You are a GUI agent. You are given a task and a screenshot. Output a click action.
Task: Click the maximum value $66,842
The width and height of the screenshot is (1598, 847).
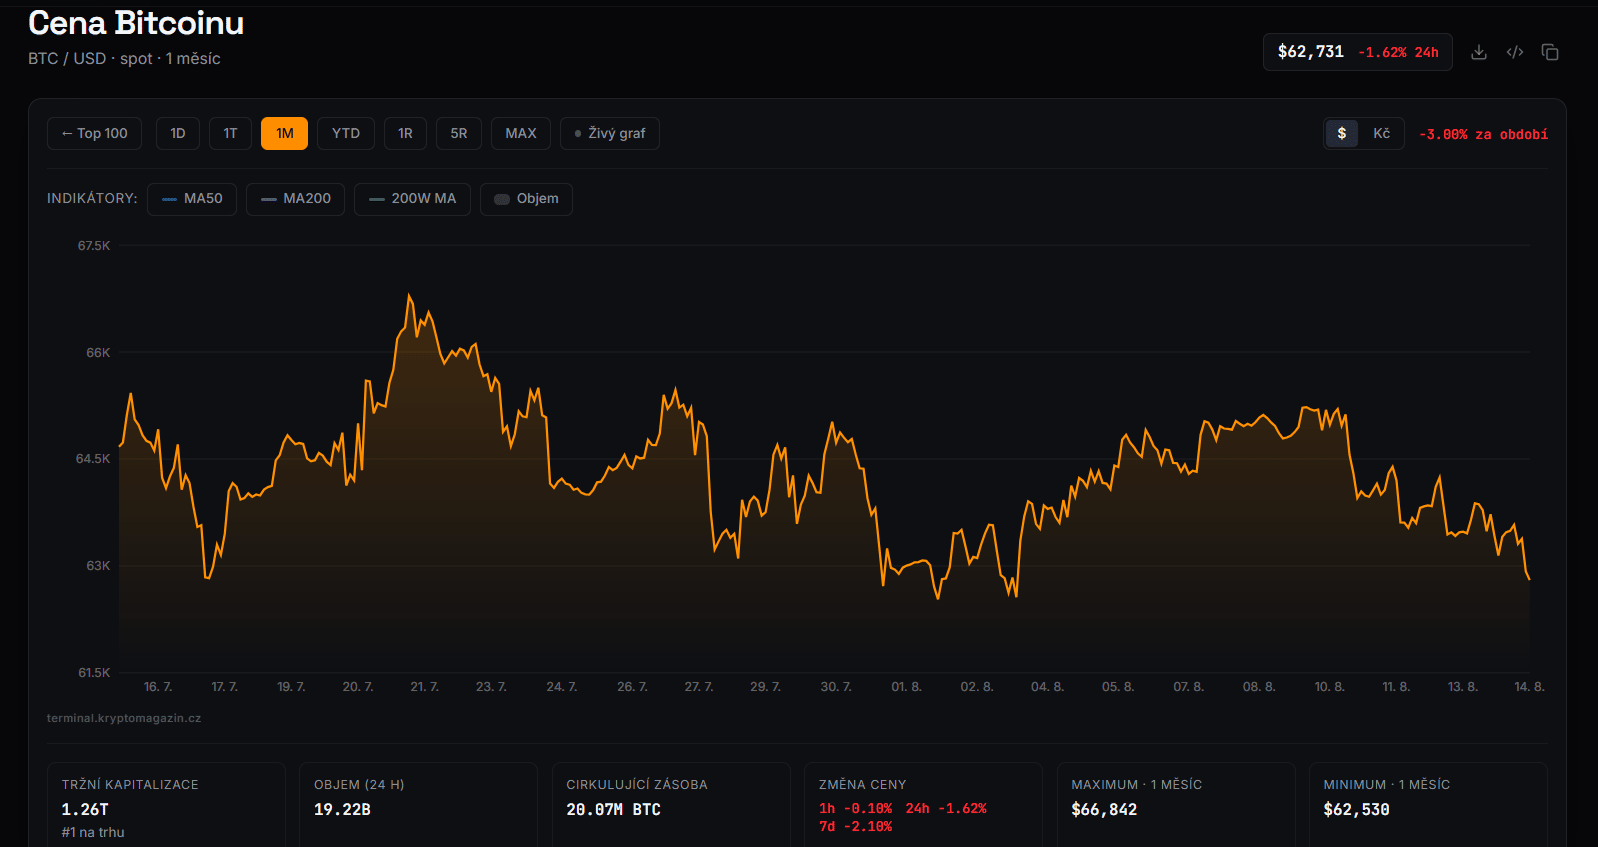(1104, 809)
